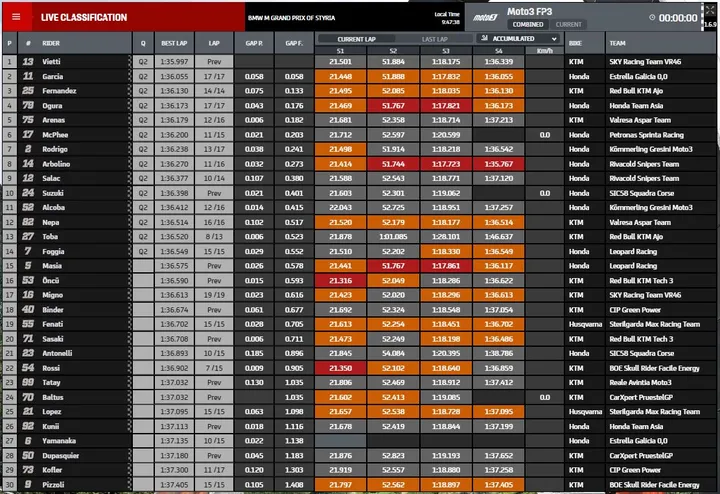Click the GAP P. column header
720x494 pixels.
(x=254, y=43)
